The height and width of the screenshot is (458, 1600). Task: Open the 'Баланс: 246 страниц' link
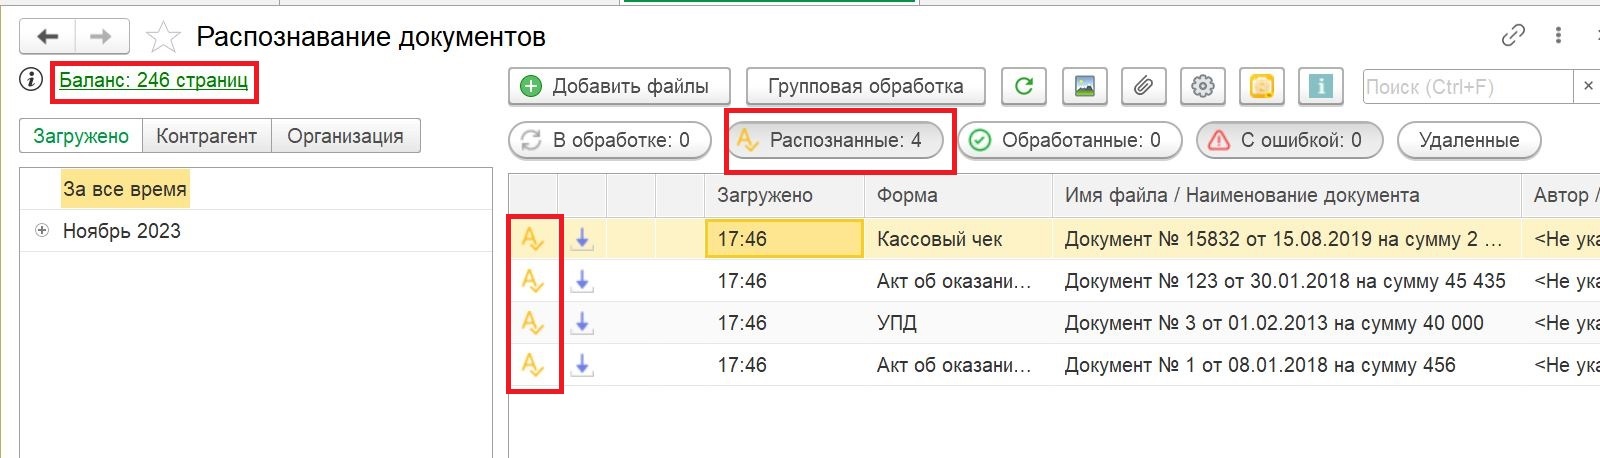click(x=154, y=80)
